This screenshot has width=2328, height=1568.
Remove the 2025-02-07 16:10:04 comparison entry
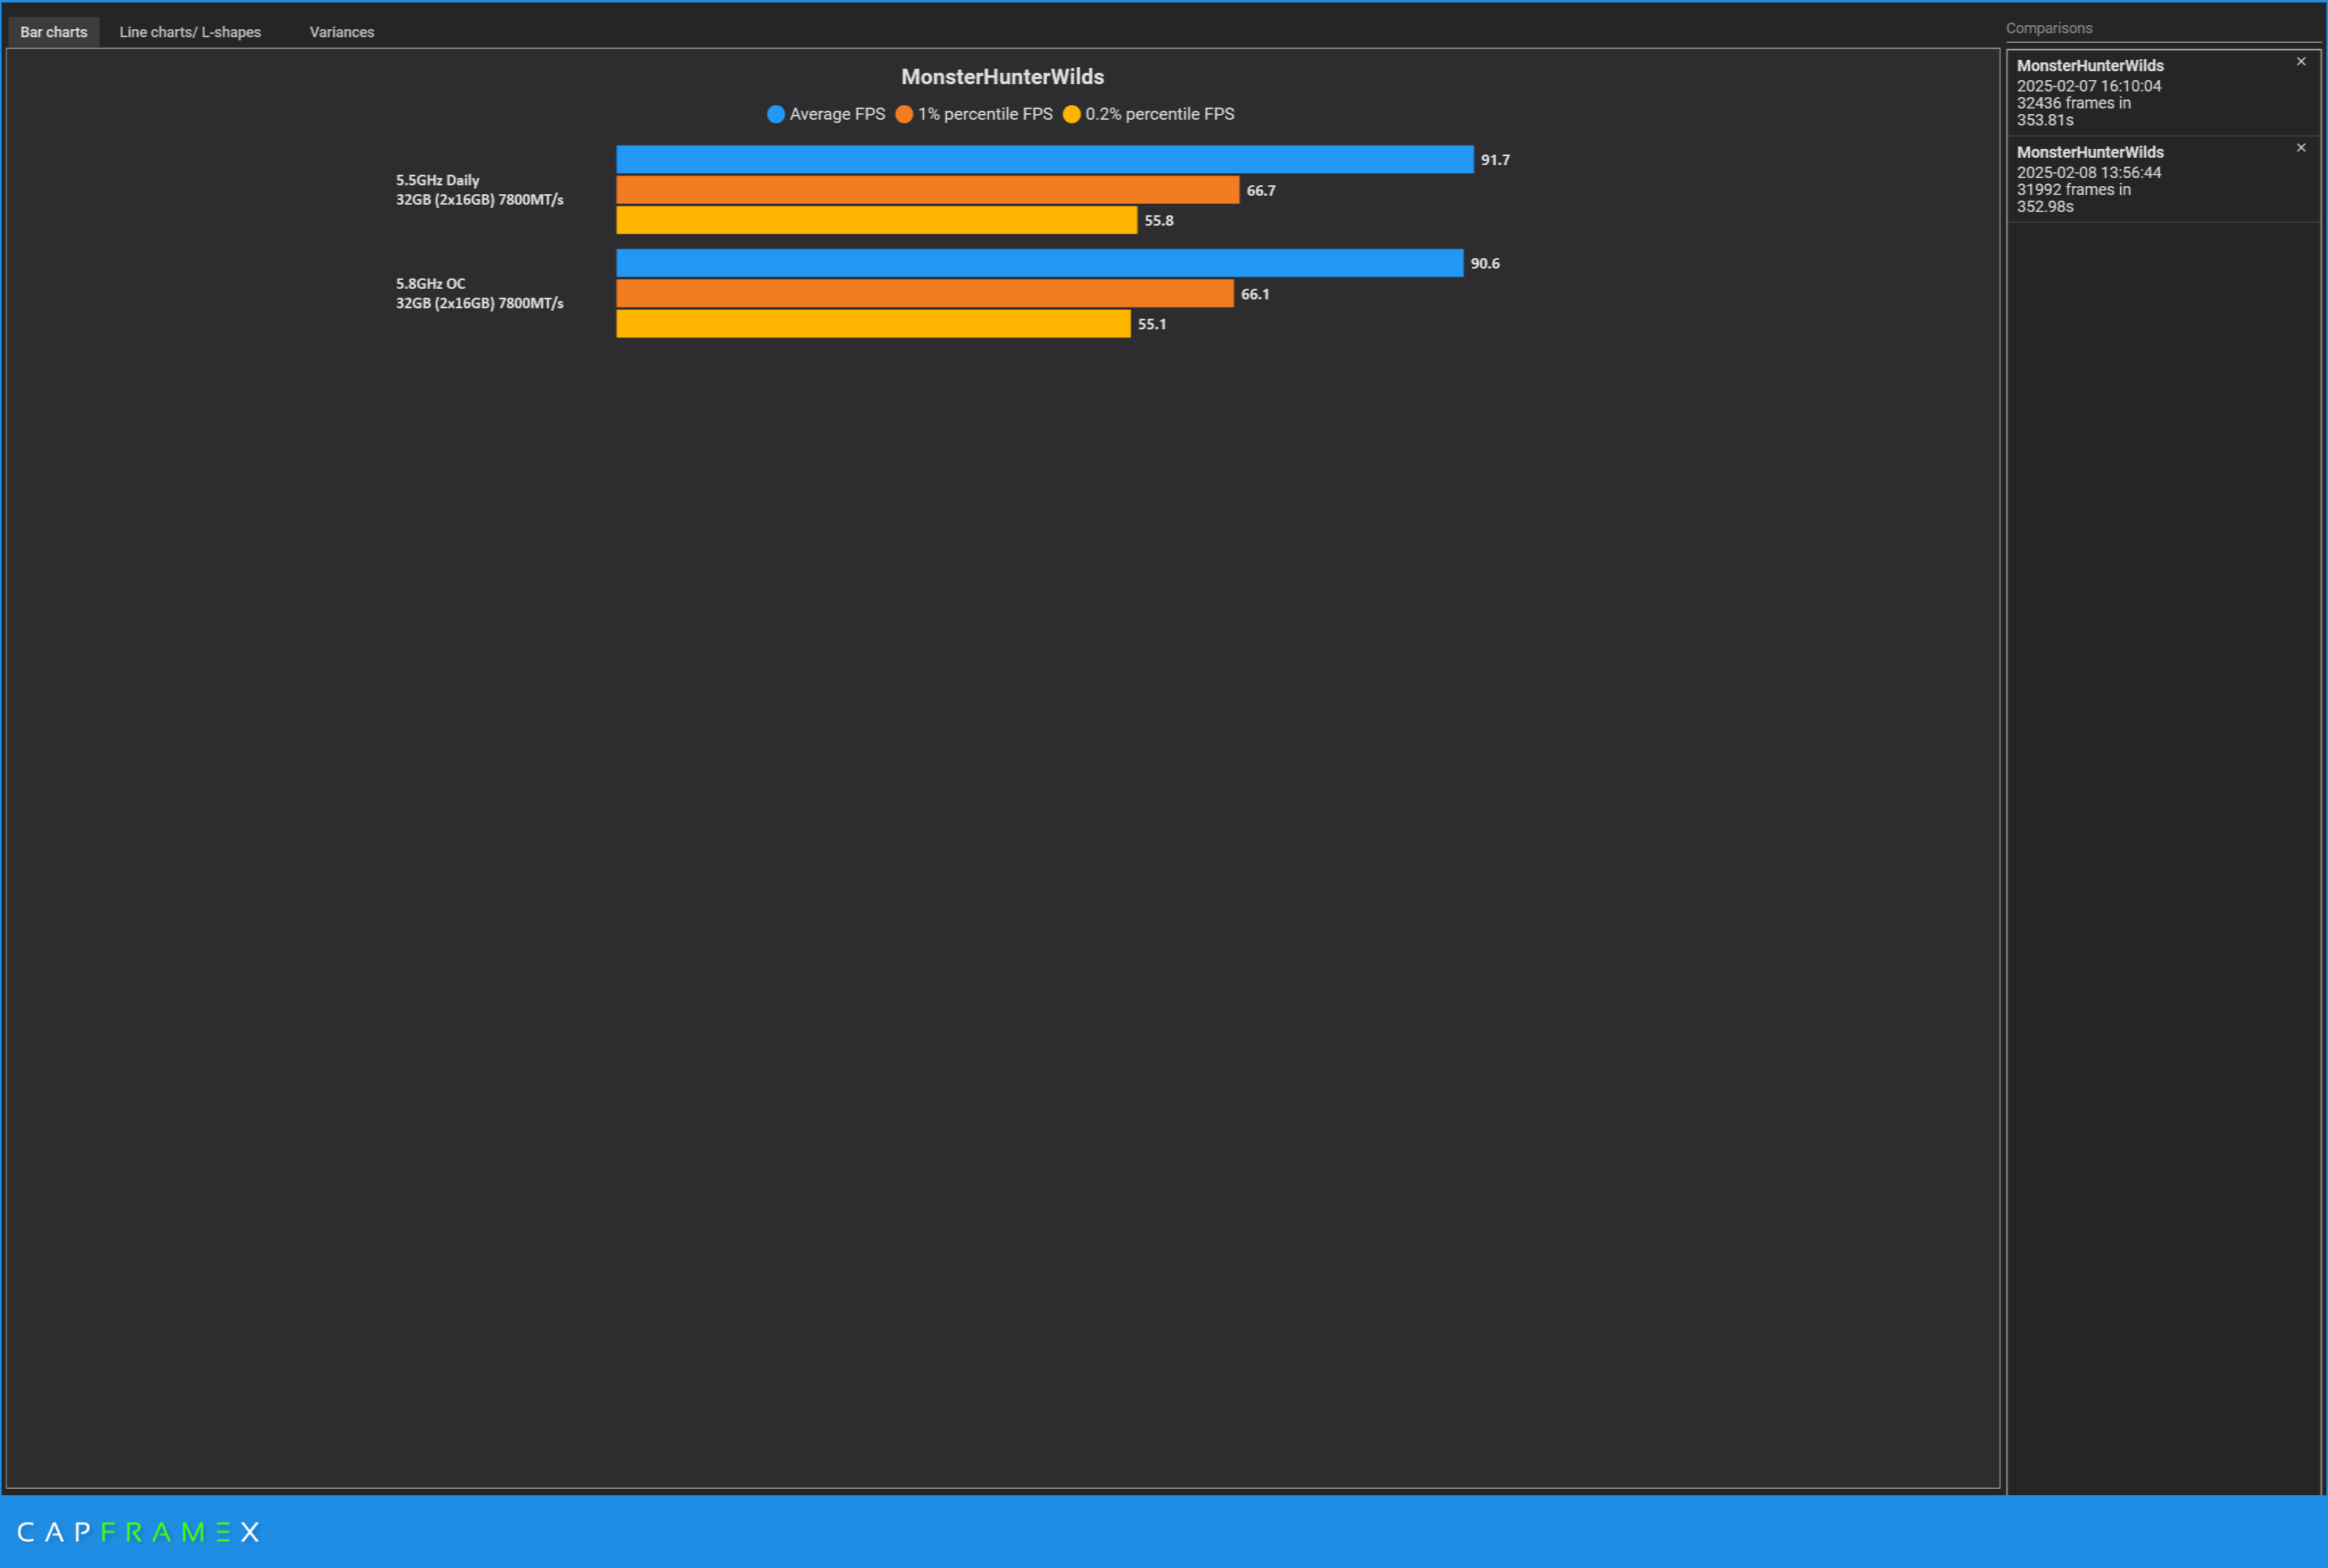point(2300,62)
